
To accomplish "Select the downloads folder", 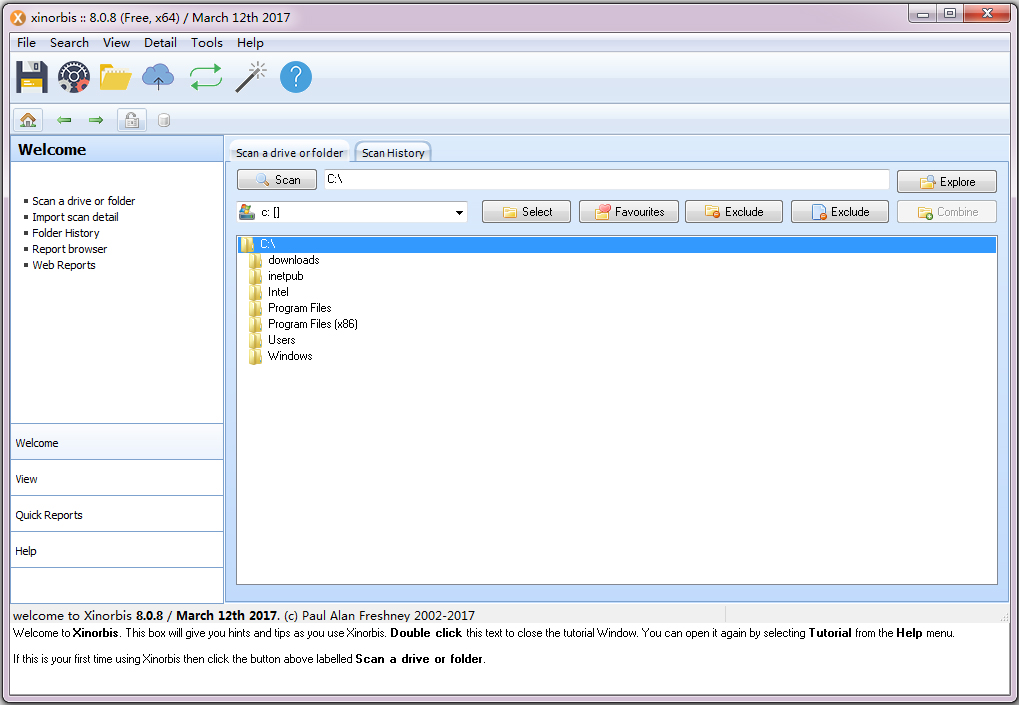I will coord(293,261).
